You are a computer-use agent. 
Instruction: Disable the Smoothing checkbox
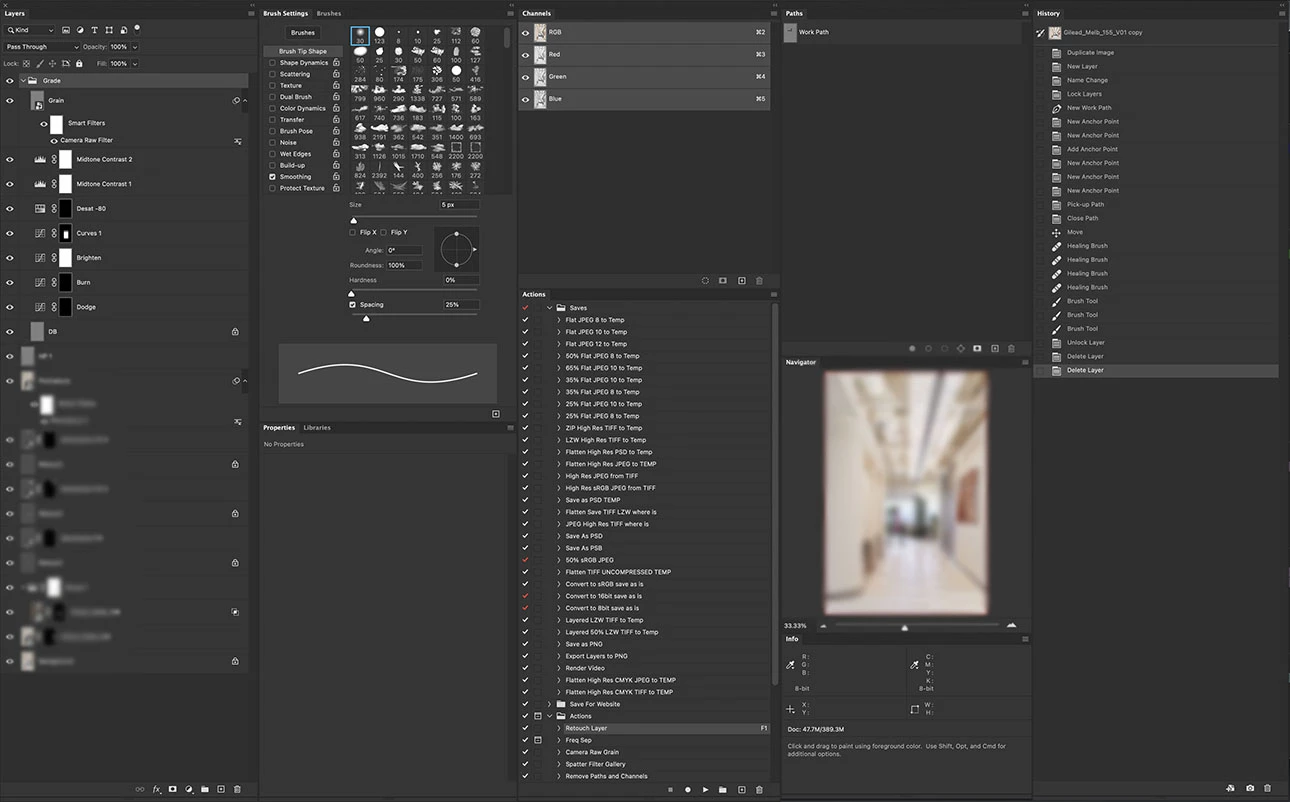coord(272,177)
